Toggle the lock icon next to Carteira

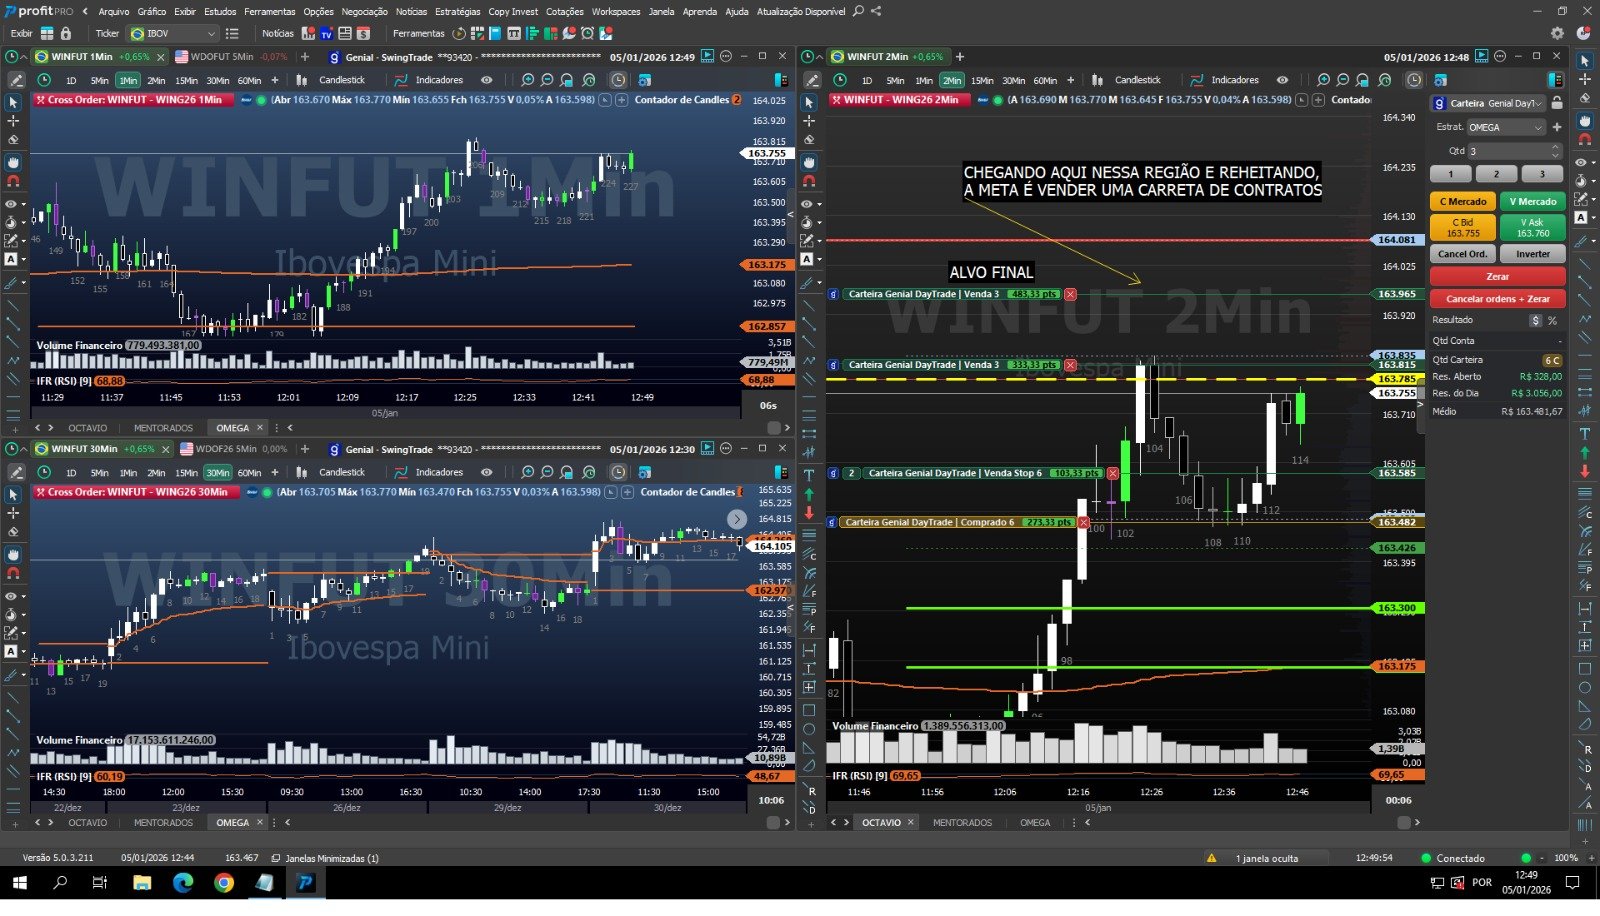click(x=1556, y=102)
